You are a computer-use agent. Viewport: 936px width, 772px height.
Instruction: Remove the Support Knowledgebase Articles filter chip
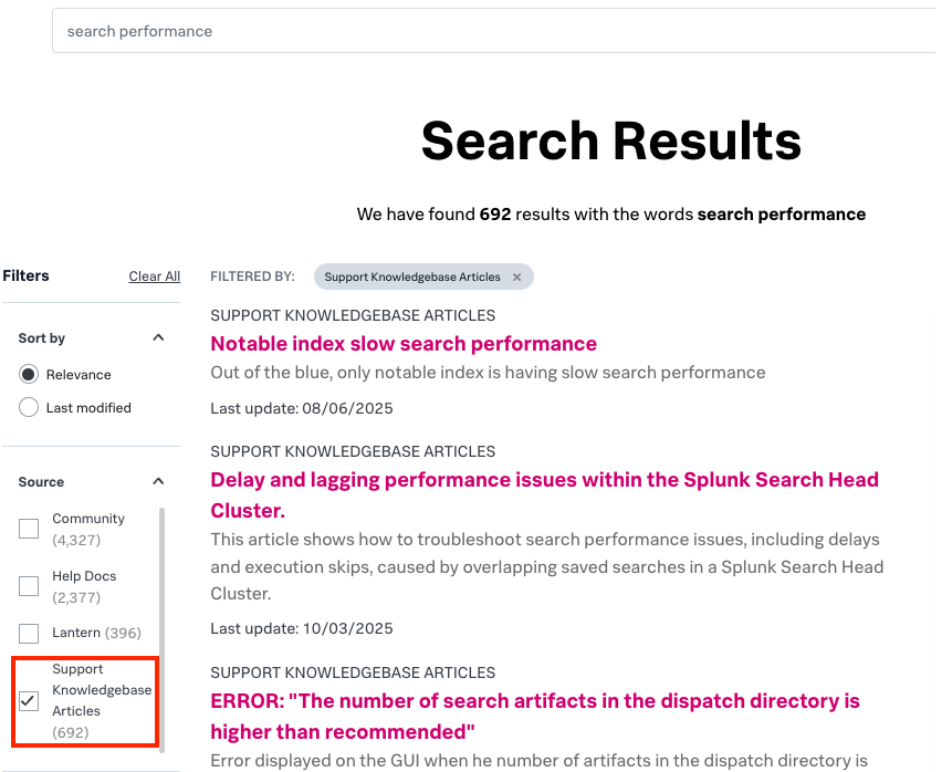[517, 277]
